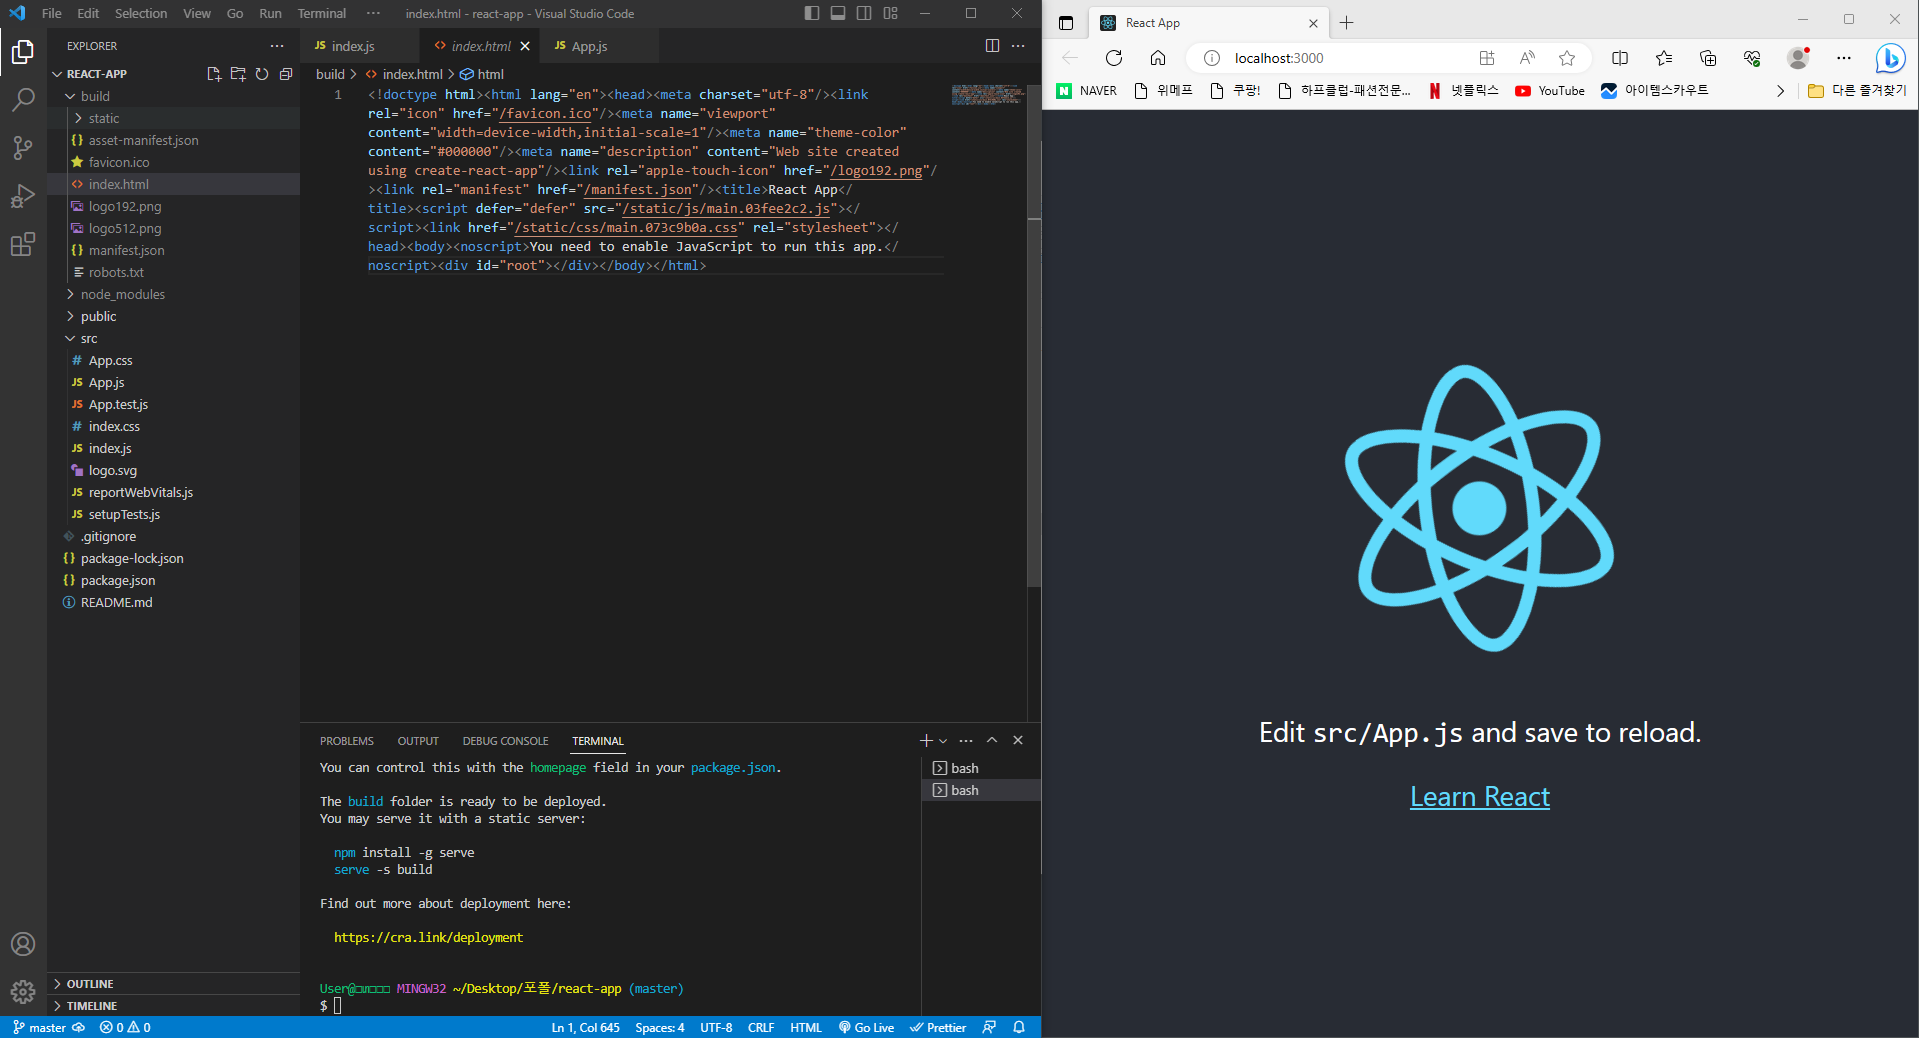Open the Selection menu

tap(141, 13)
